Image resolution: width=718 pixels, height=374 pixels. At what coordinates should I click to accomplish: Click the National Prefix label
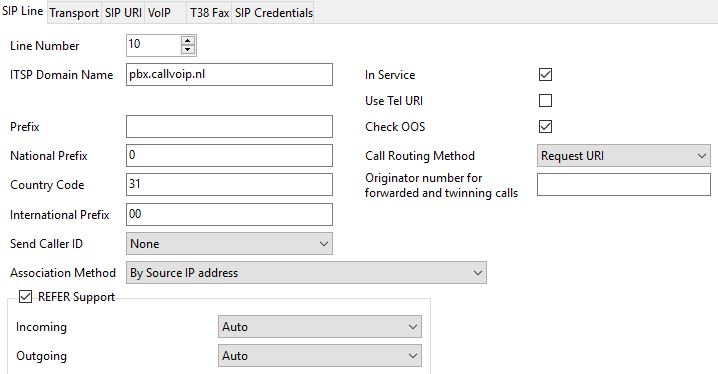(49, 156)
